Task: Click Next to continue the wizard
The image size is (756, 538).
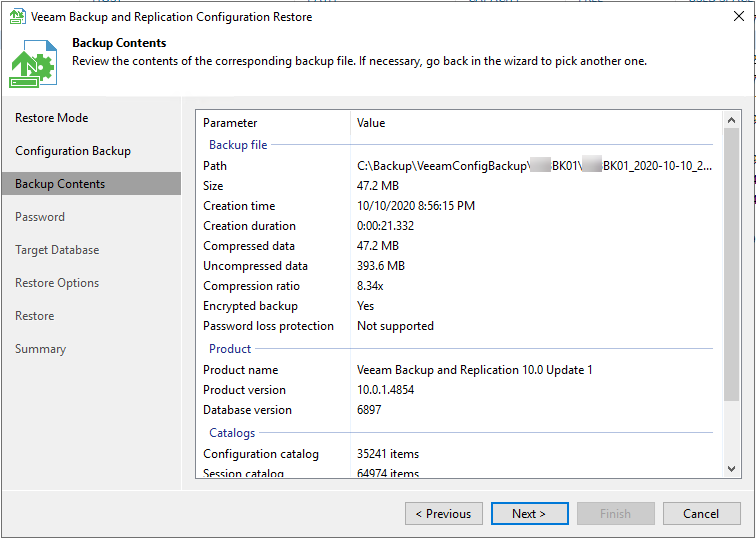Action: pyautogui.click(x=529, y=513)
